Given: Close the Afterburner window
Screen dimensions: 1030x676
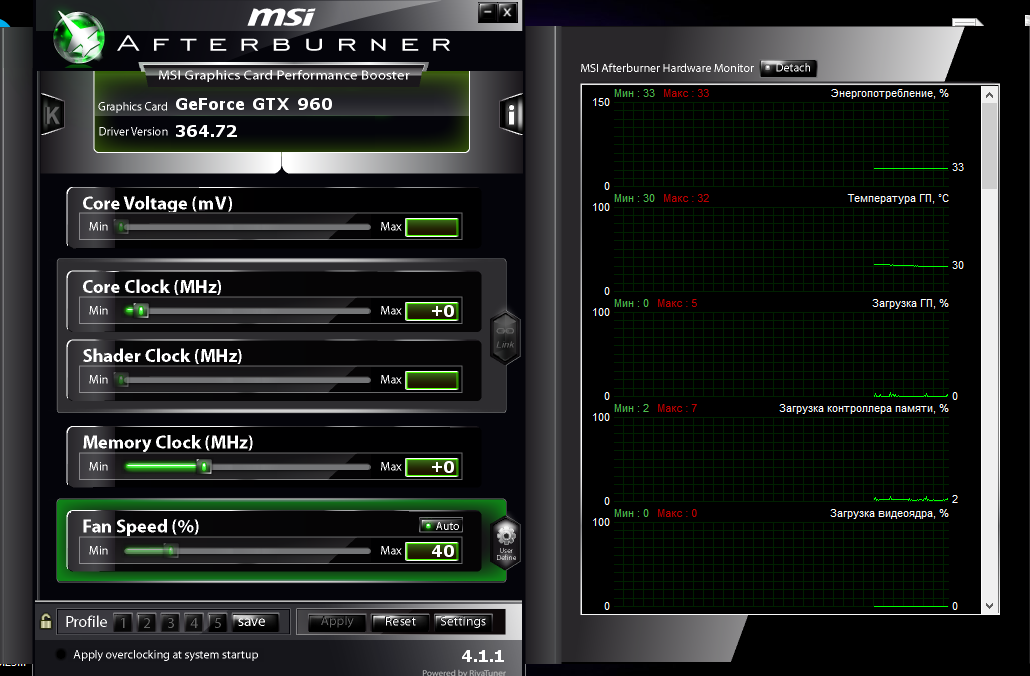Looking at the screenshot, I should [507, 12].
